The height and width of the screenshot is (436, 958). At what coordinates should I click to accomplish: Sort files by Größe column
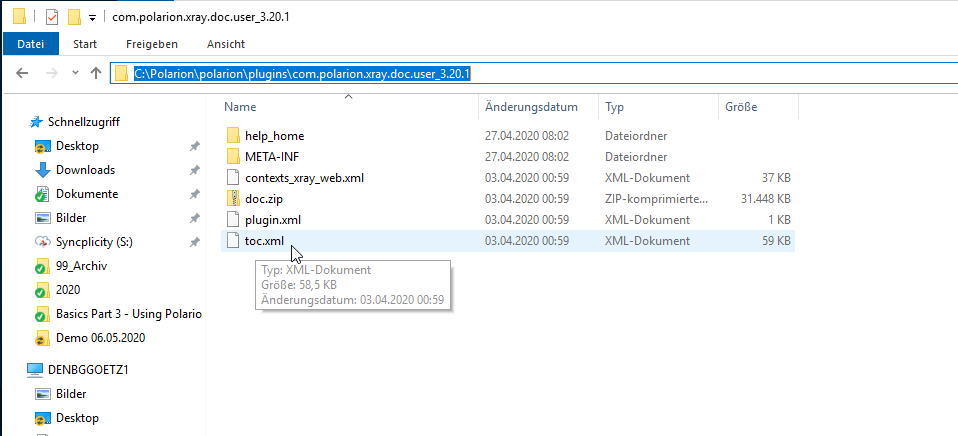(x=739, y=106)
